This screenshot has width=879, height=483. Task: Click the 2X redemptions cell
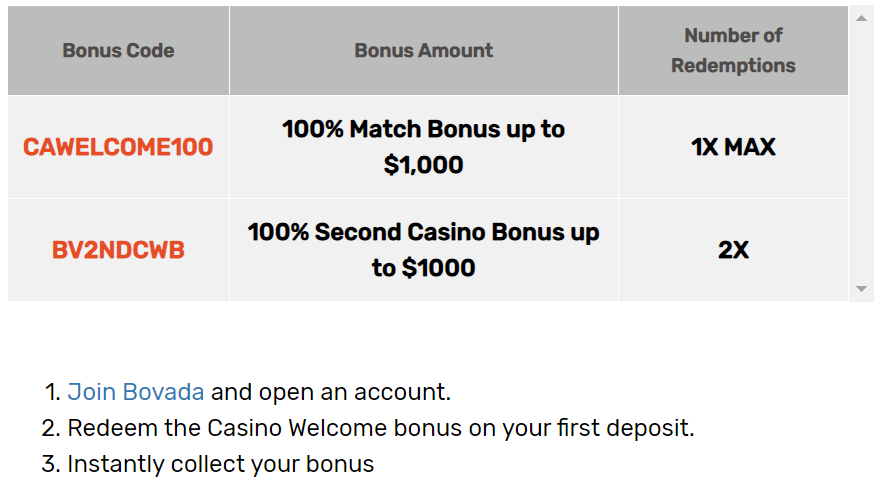[733, 250]
